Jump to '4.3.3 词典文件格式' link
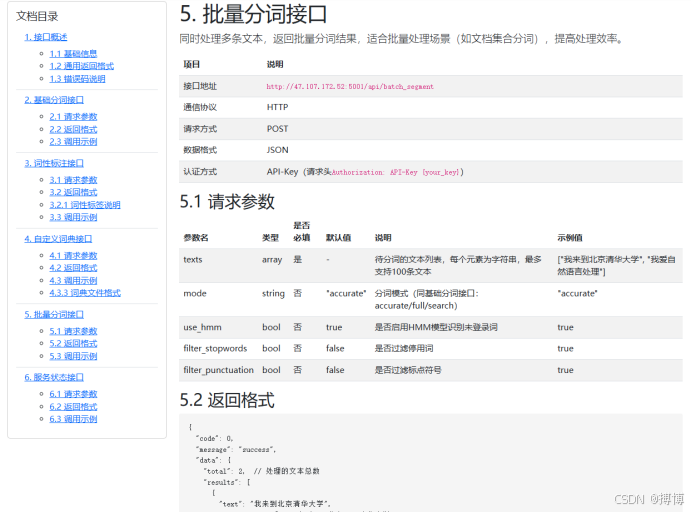This screenshot has height=513, width=692. (x=85, y=293)
